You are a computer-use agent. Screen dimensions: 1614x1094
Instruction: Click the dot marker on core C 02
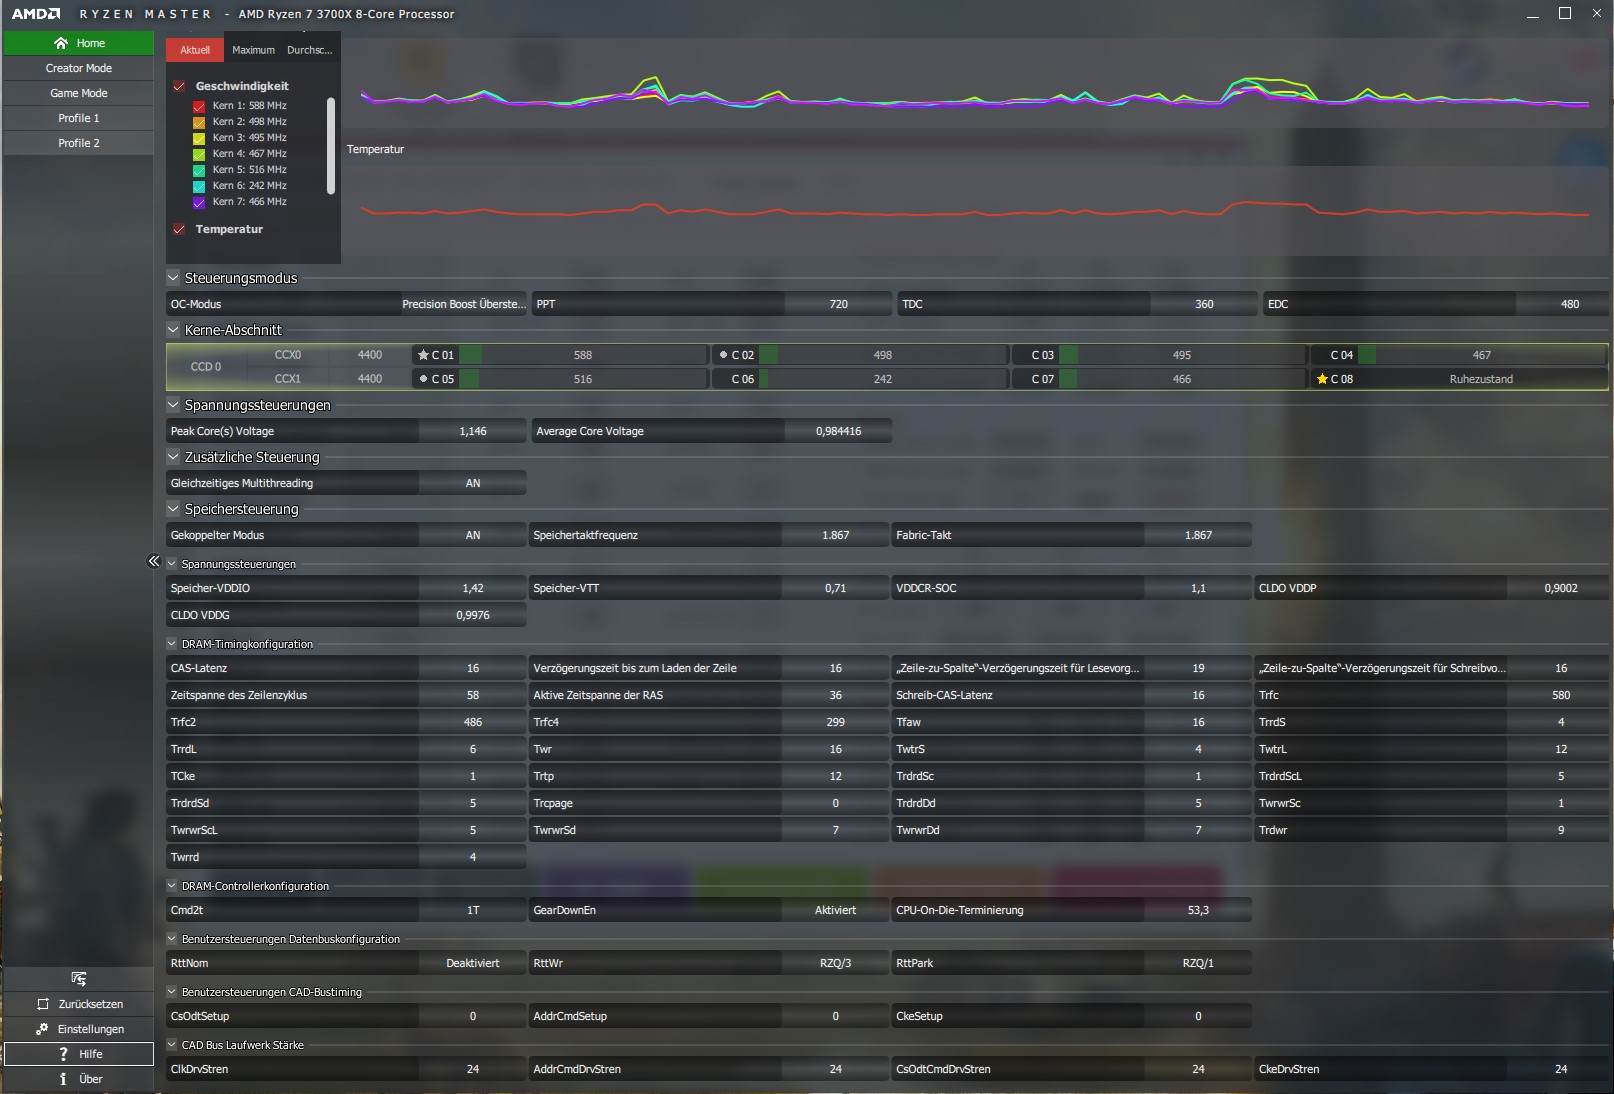pos(723,355)
